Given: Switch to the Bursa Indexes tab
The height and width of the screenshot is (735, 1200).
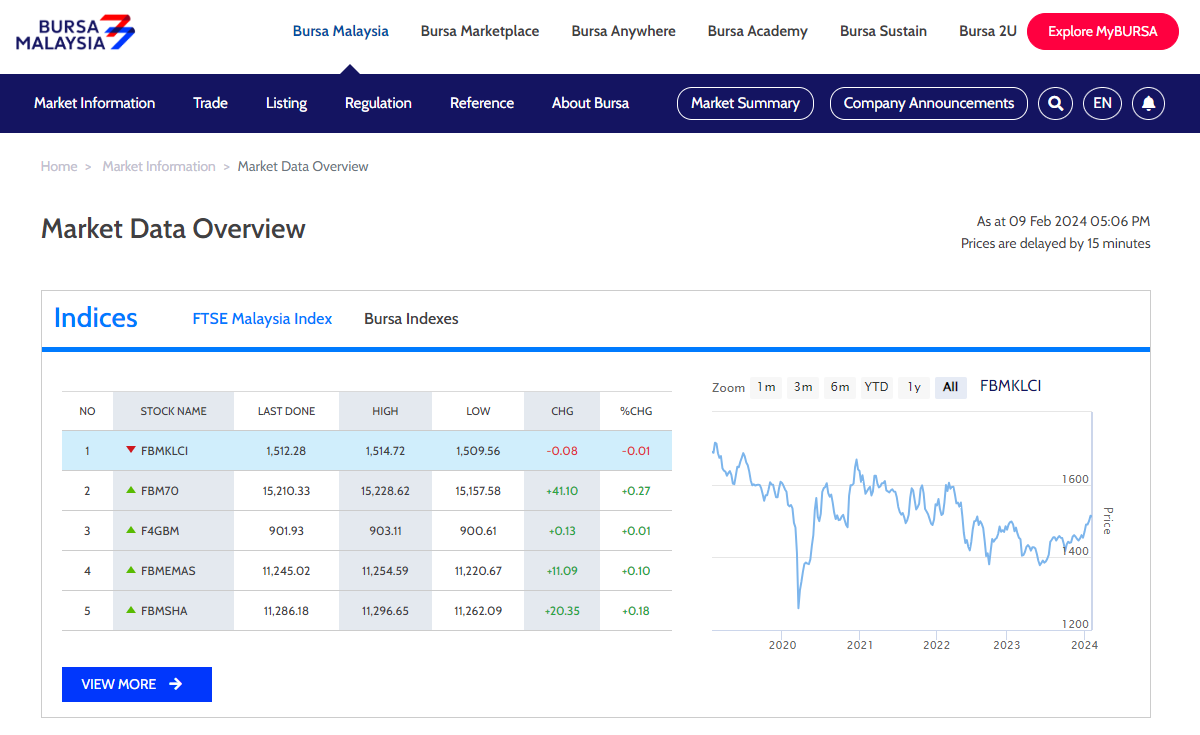Looking at the screenshot, I should coord(411,319).
